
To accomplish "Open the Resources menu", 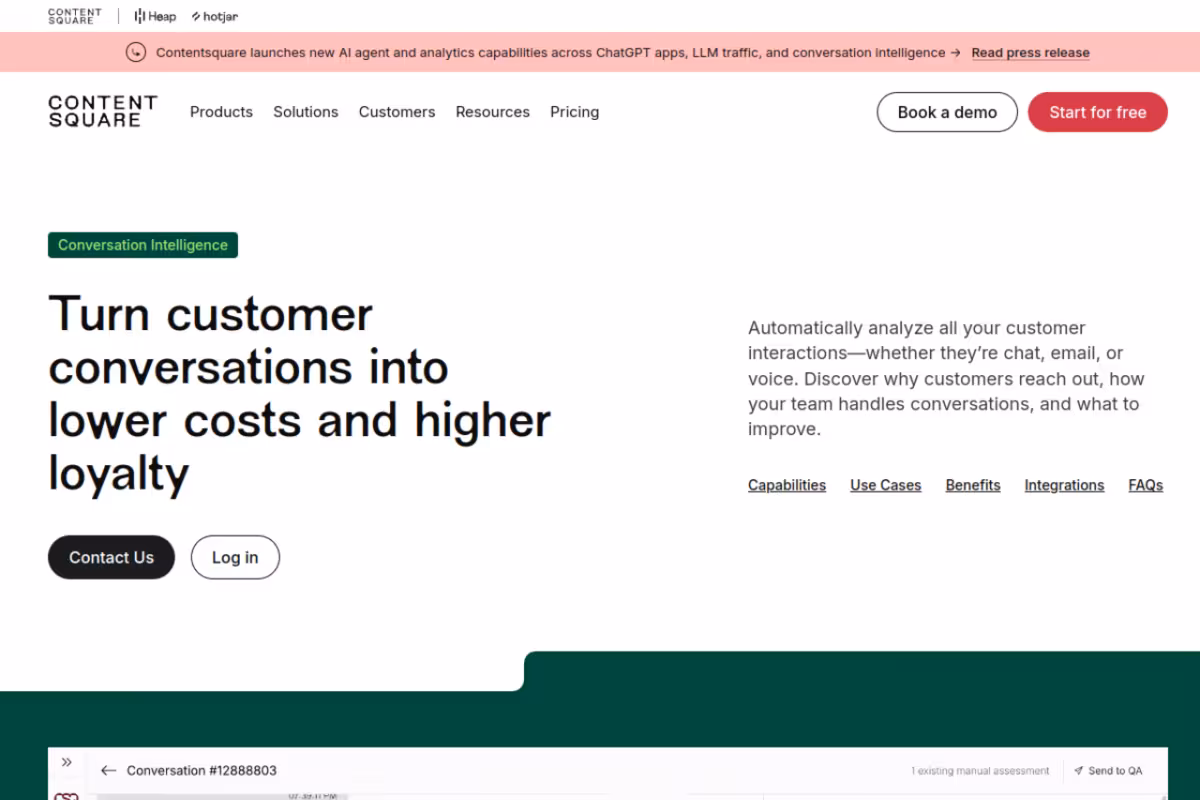I will (493, 112).
